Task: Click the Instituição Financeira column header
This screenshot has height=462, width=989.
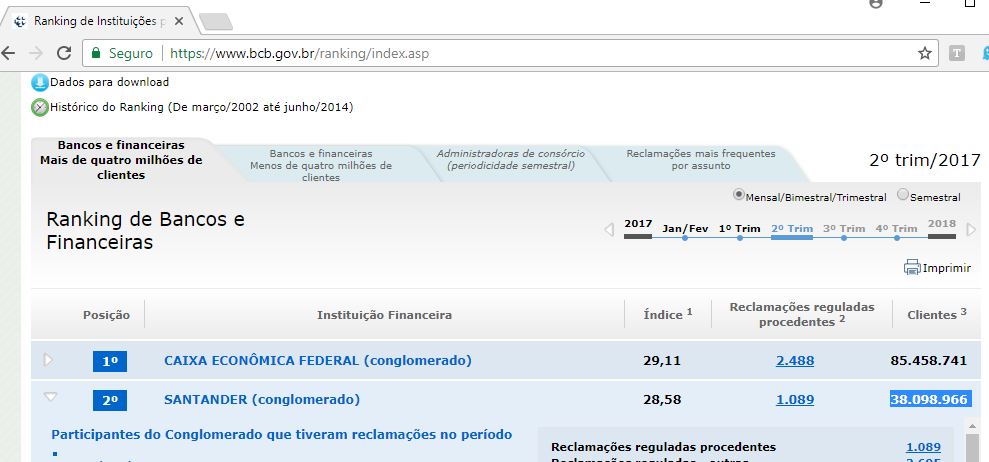Action: (384, 315)
